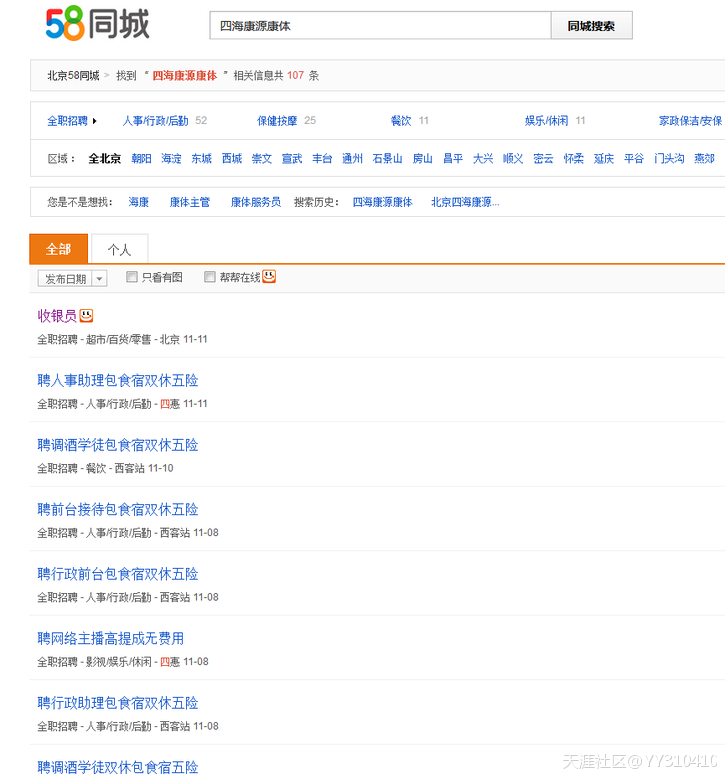Select the 燕郊 district
The height and width of the screenshot is (779, 725).
pyautogui.click(x=704, y=158)
